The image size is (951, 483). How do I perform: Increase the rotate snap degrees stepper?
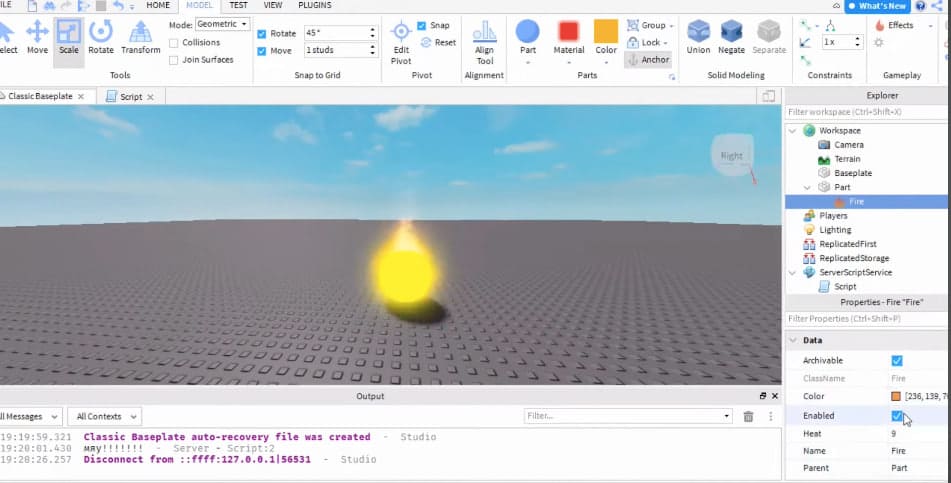coord(372,30)
